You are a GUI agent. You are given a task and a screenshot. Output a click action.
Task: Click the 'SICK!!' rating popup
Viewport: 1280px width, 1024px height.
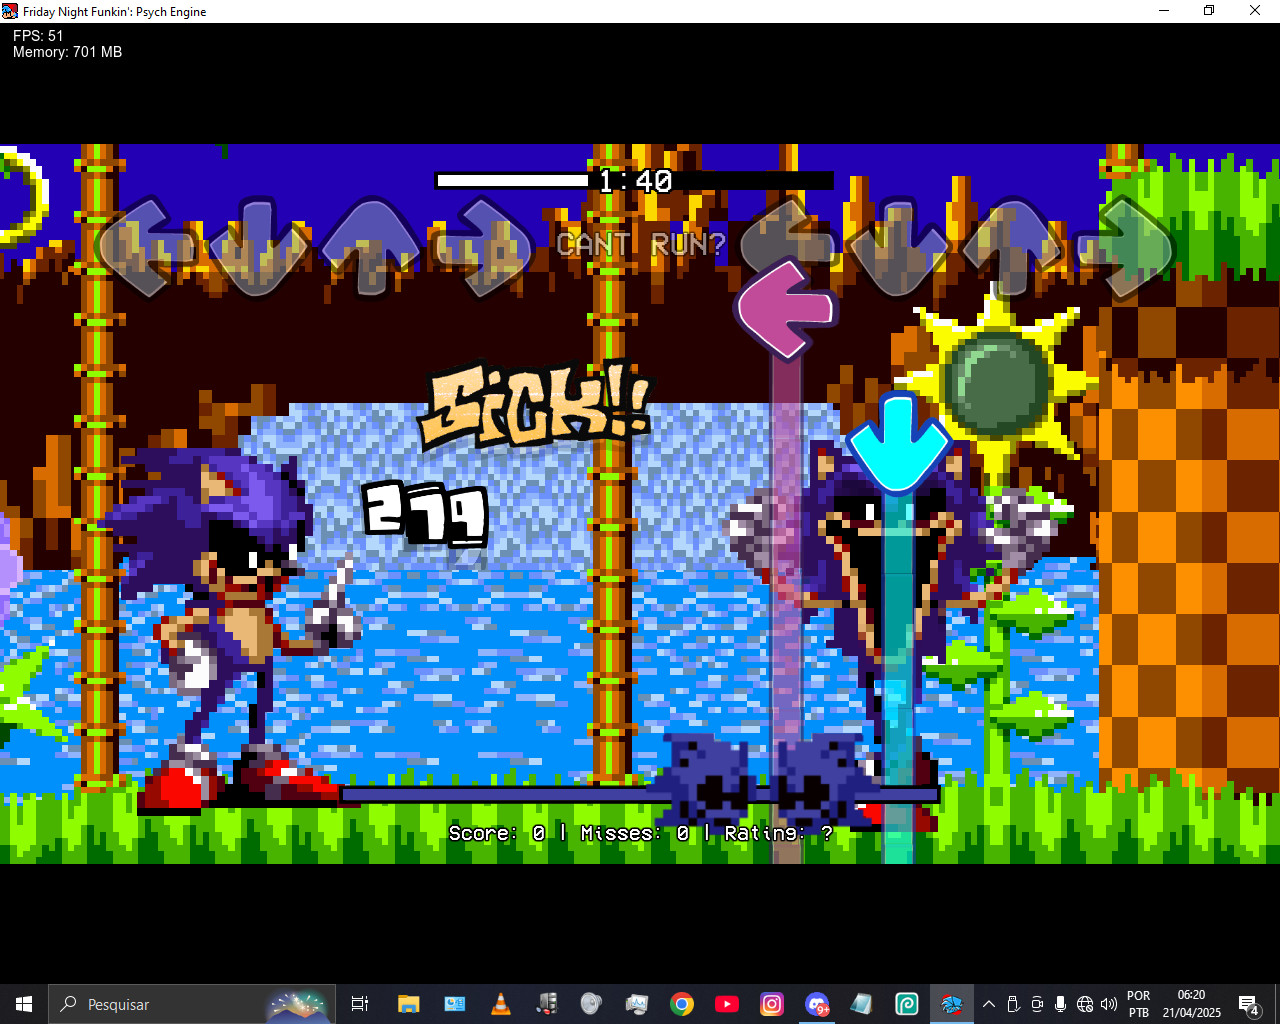(537, 404)
